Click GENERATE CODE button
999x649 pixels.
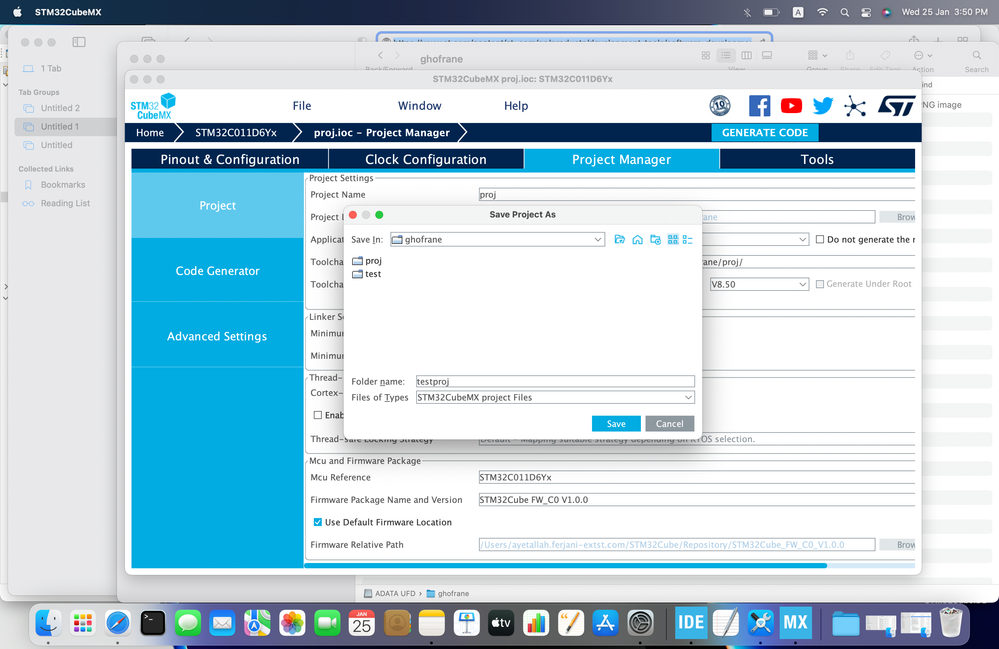765,132
